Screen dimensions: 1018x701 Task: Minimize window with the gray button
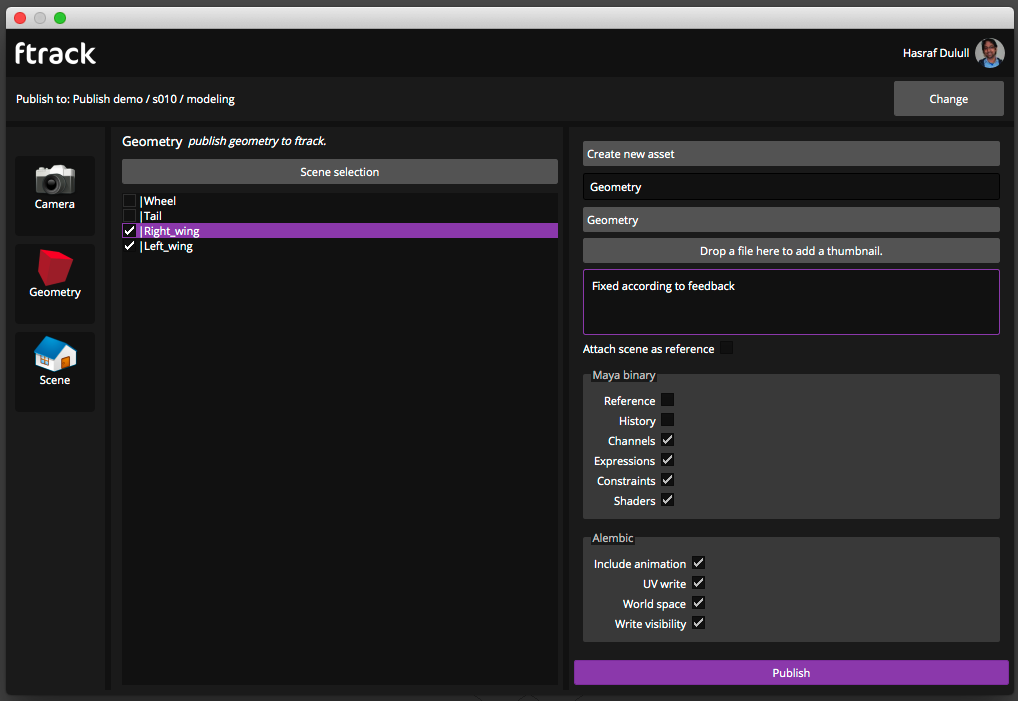(40, 18)
